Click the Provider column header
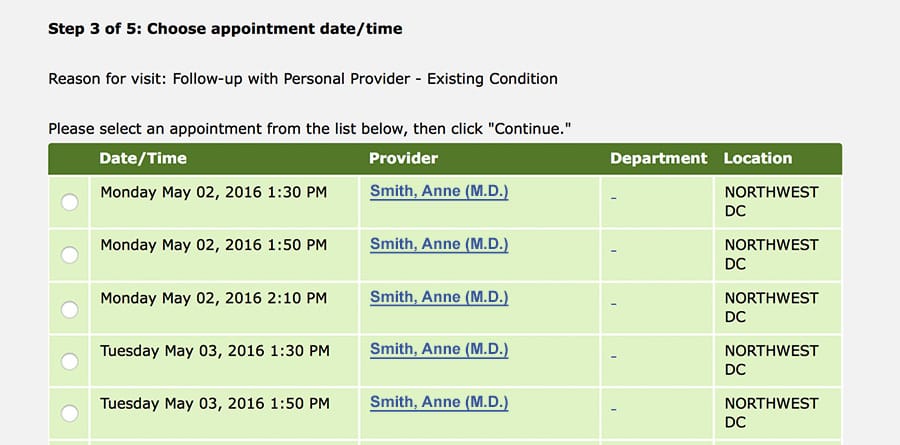This screenshot has width=900, height=445. coord(403,158)
